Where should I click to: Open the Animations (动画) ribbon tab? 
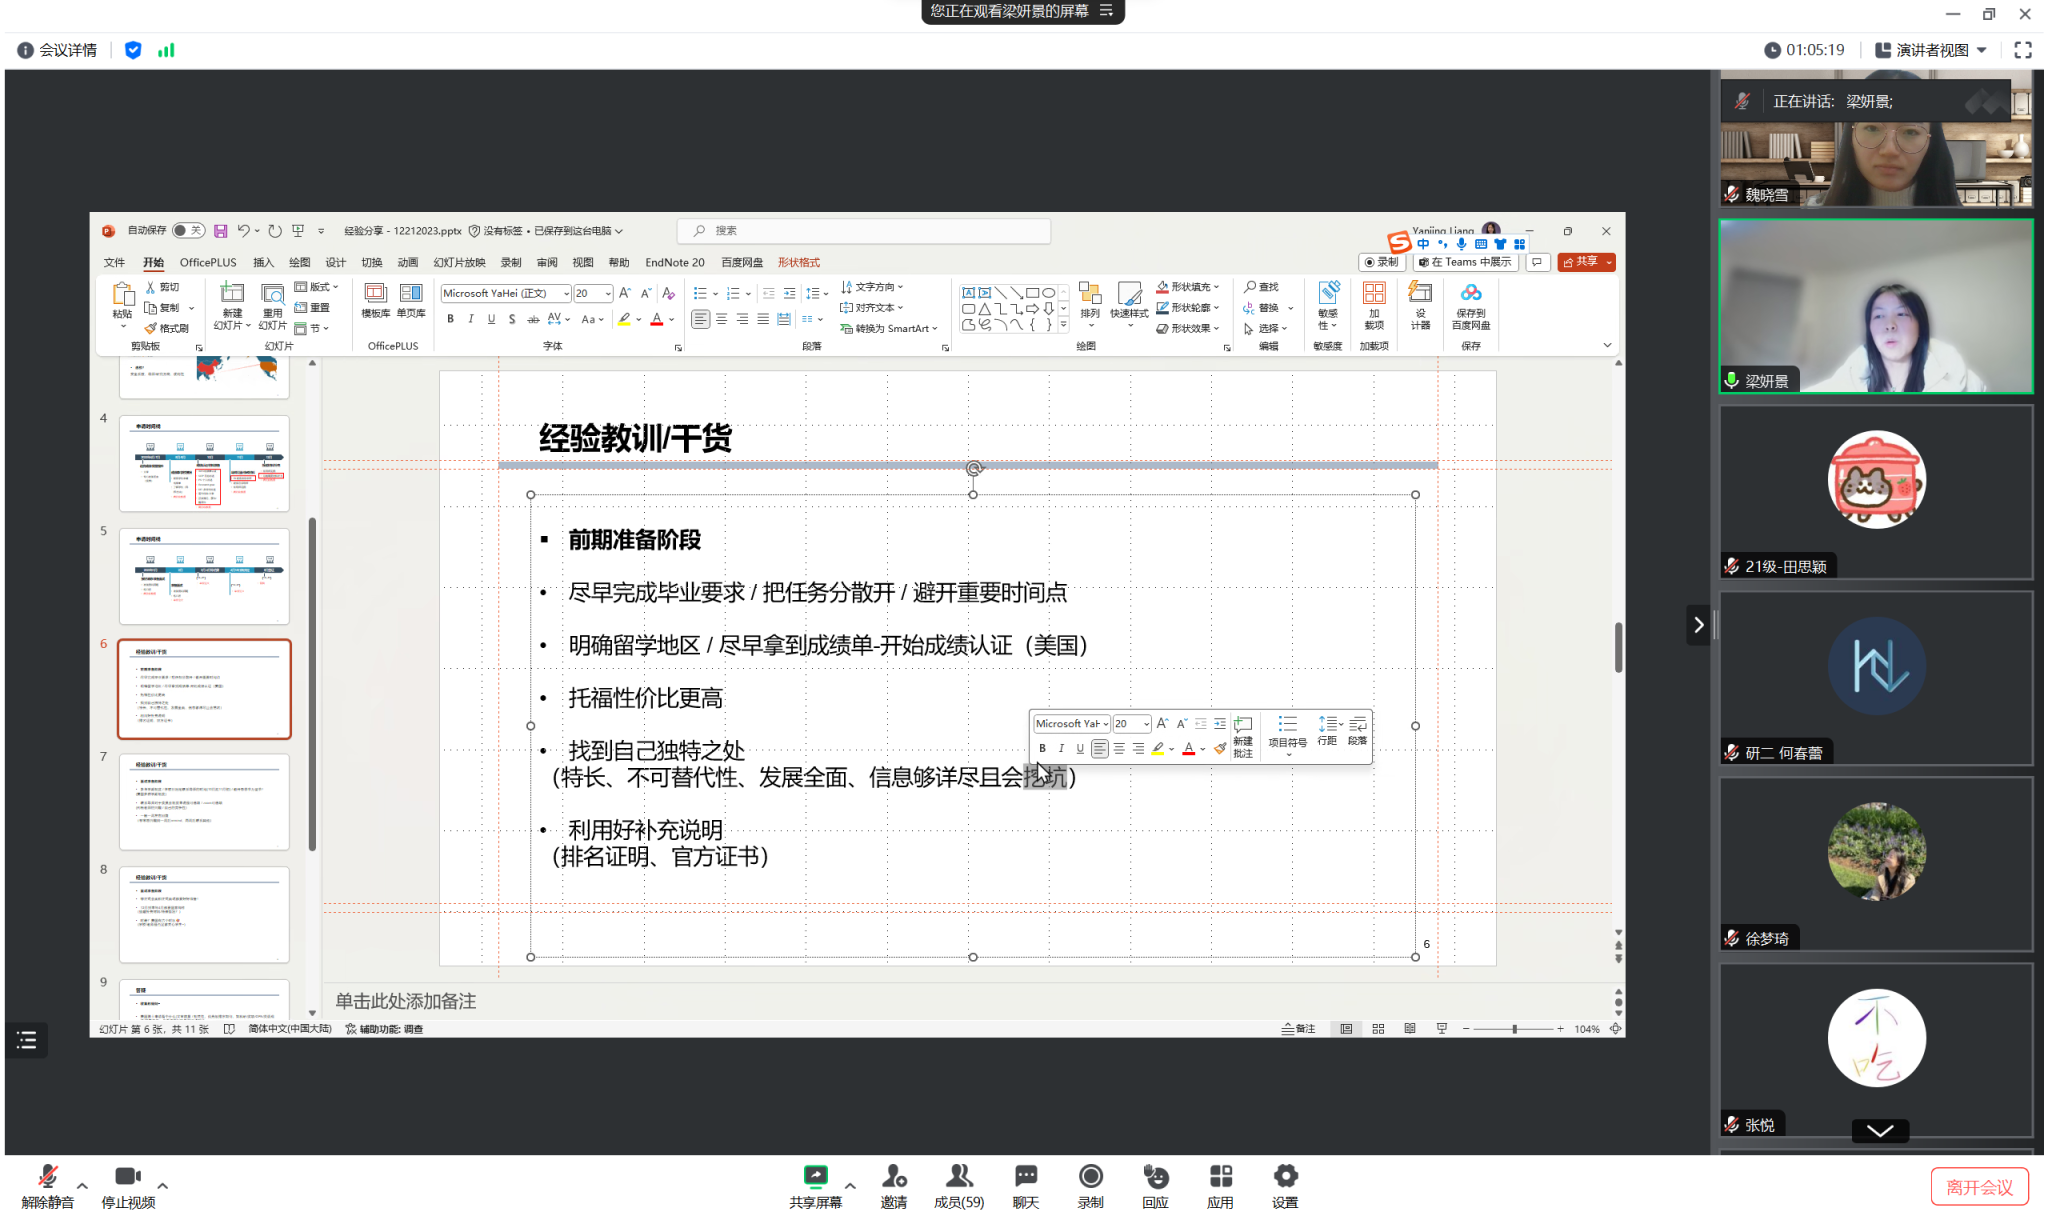(408, 262)
